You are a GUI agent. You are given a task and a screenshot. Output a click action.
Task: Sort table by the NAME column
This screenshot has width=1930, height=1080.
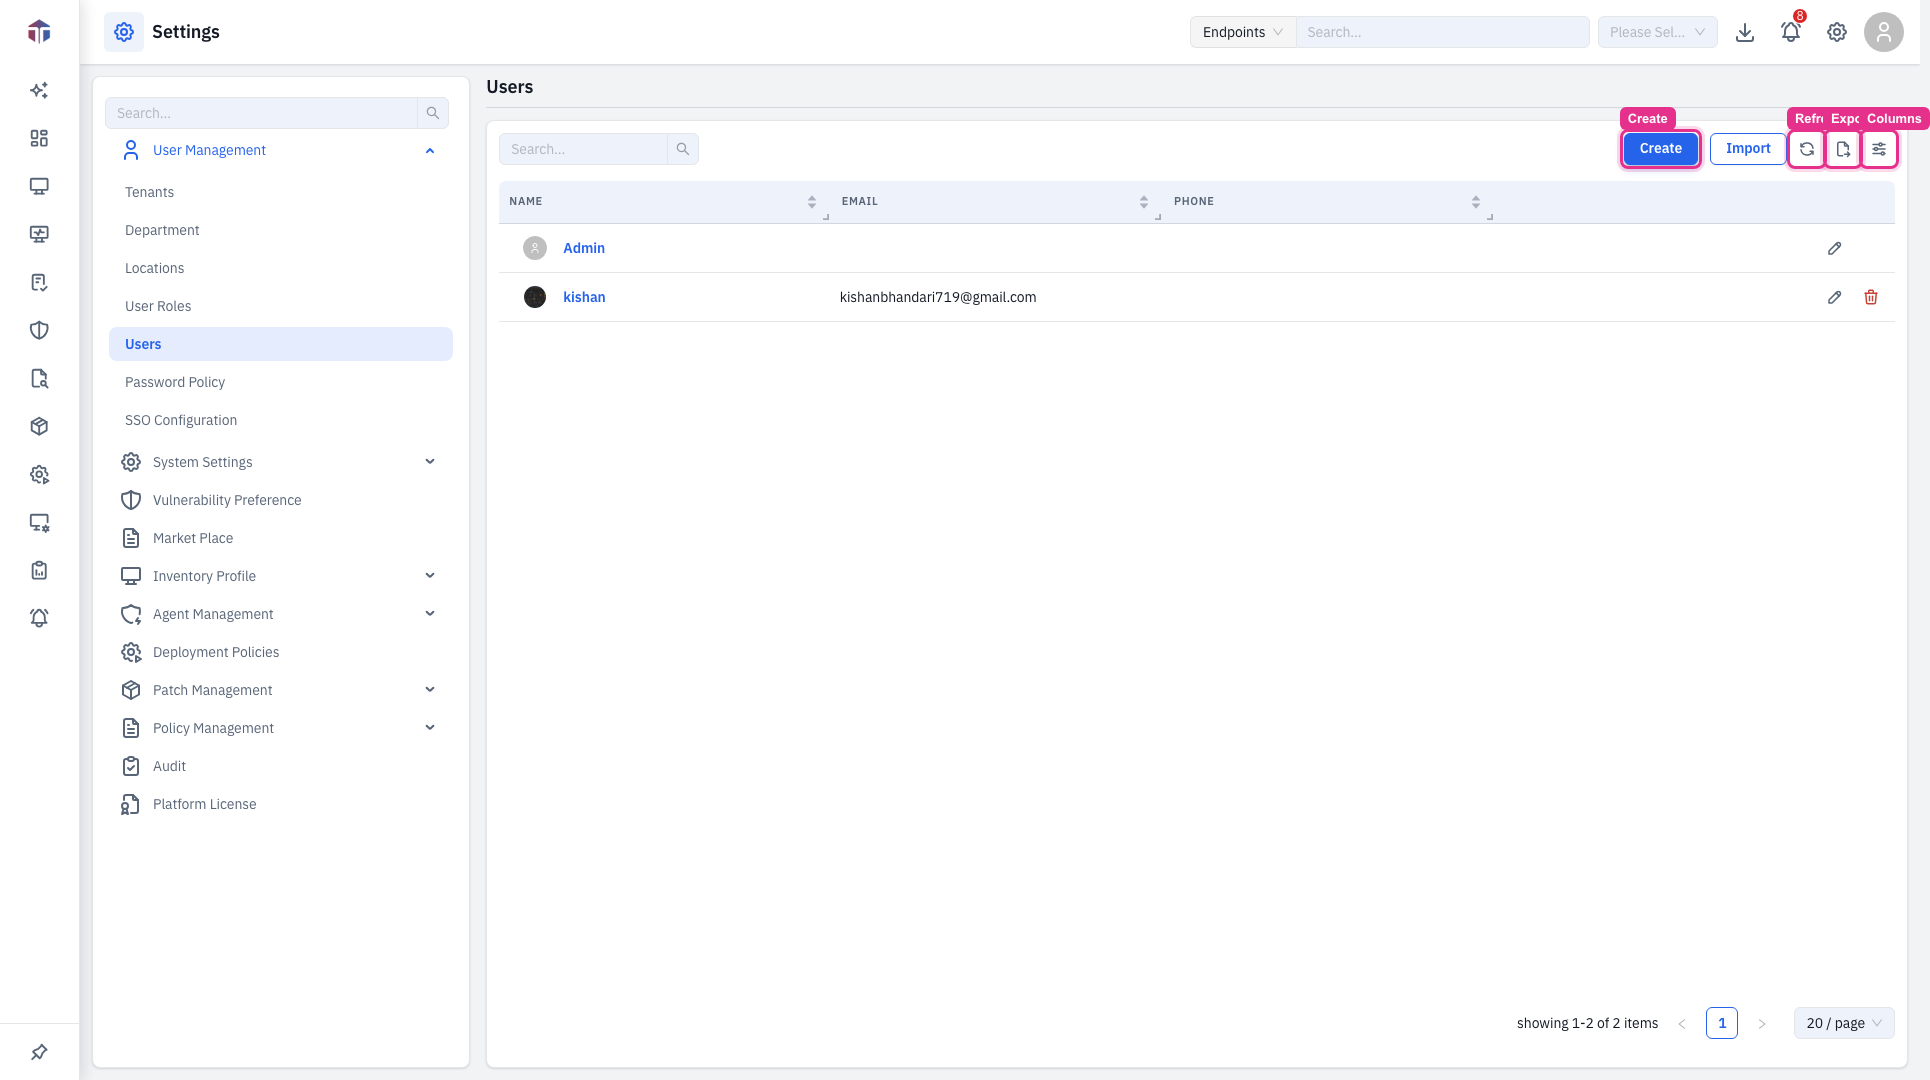coord(812,202)
